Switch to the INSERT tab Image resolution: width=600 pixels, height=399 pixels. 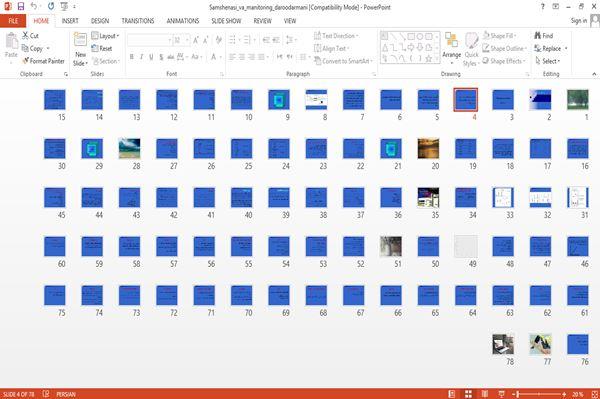70,21
